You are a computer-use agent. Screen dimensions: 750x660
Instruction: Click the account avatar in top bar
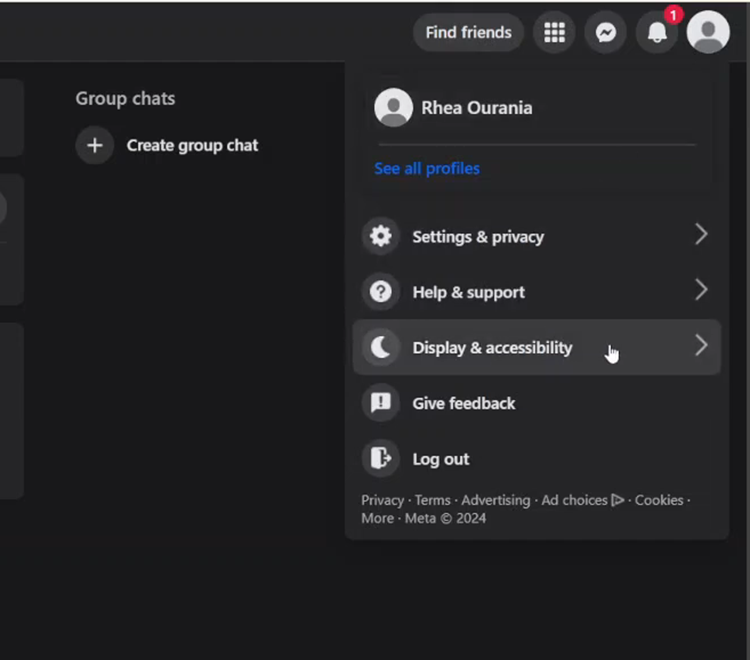tap(708, 32)
